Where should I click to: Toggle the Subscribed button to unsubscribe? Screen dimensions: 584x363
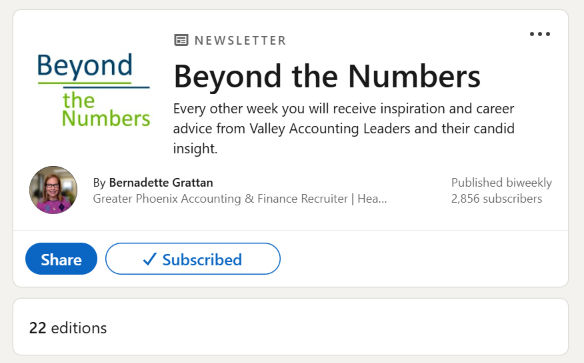(193, 259)
